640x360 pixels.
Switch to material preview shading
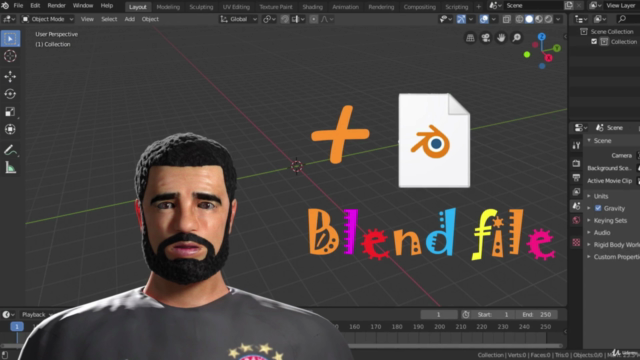[539, 19]
